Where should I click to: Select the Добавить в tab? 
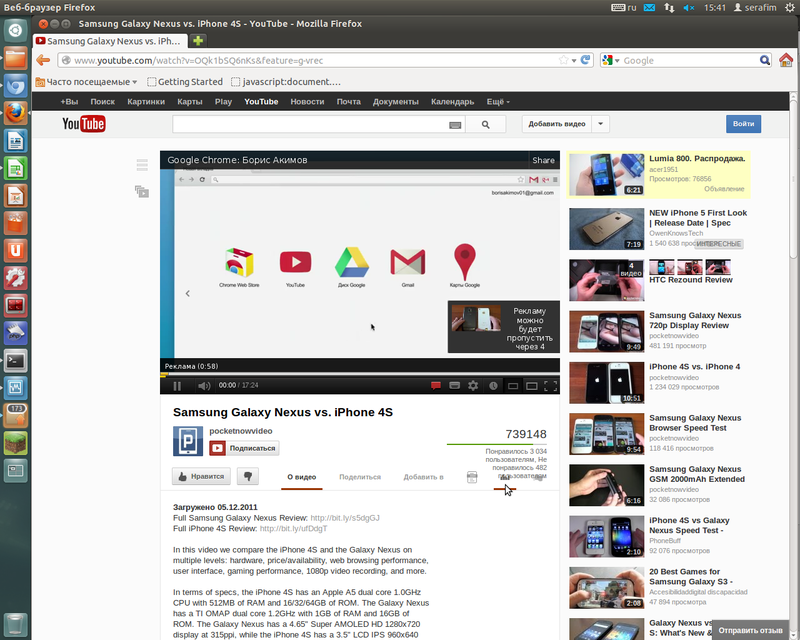point(423,477)
